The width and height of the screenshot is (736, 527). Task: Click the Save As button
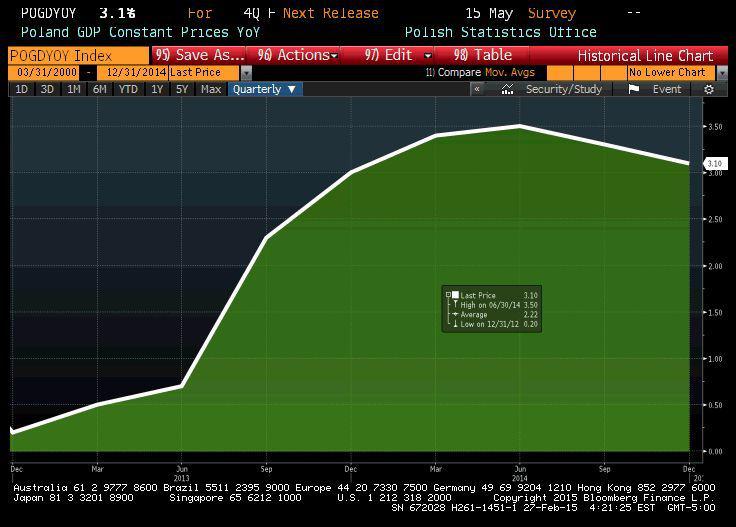coord(199,55)
